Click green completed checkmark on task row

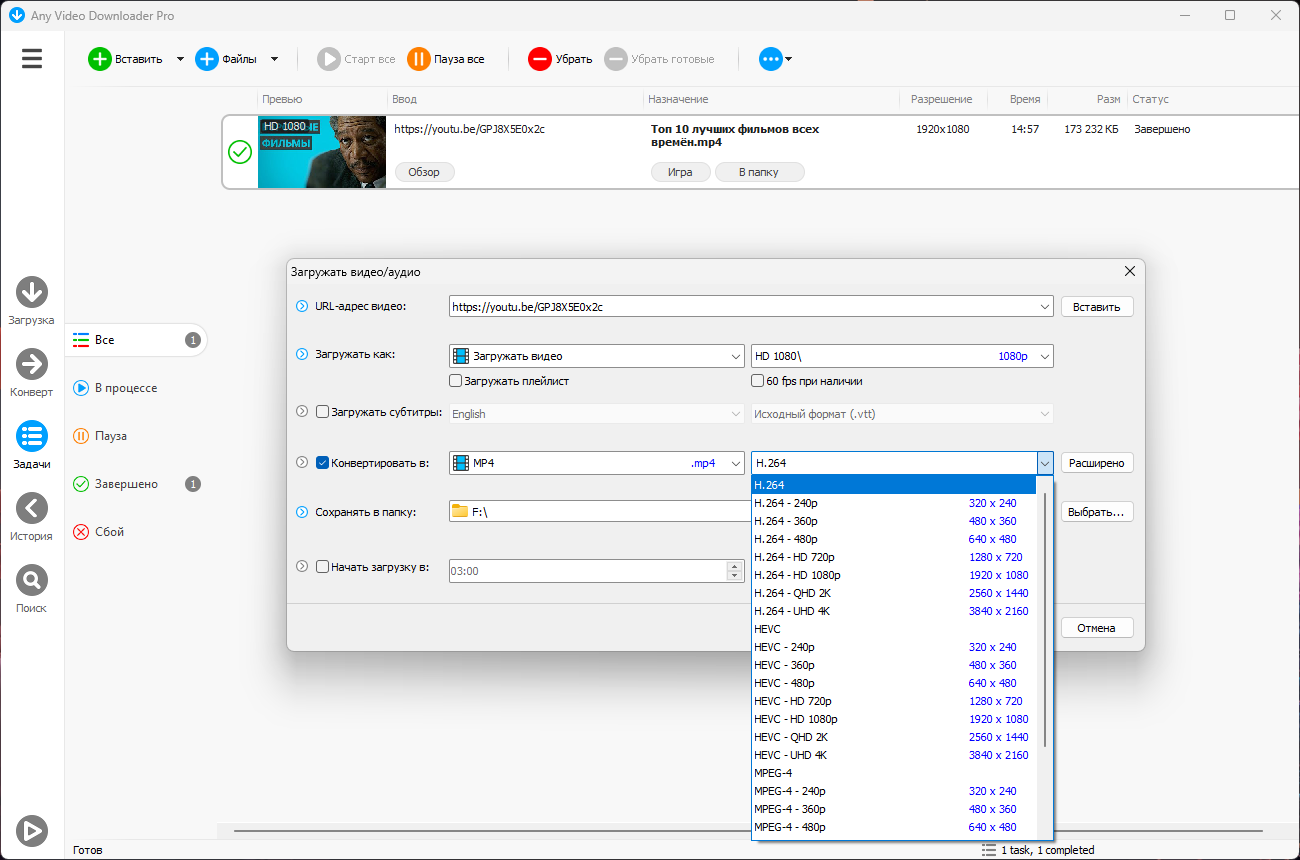240,152
